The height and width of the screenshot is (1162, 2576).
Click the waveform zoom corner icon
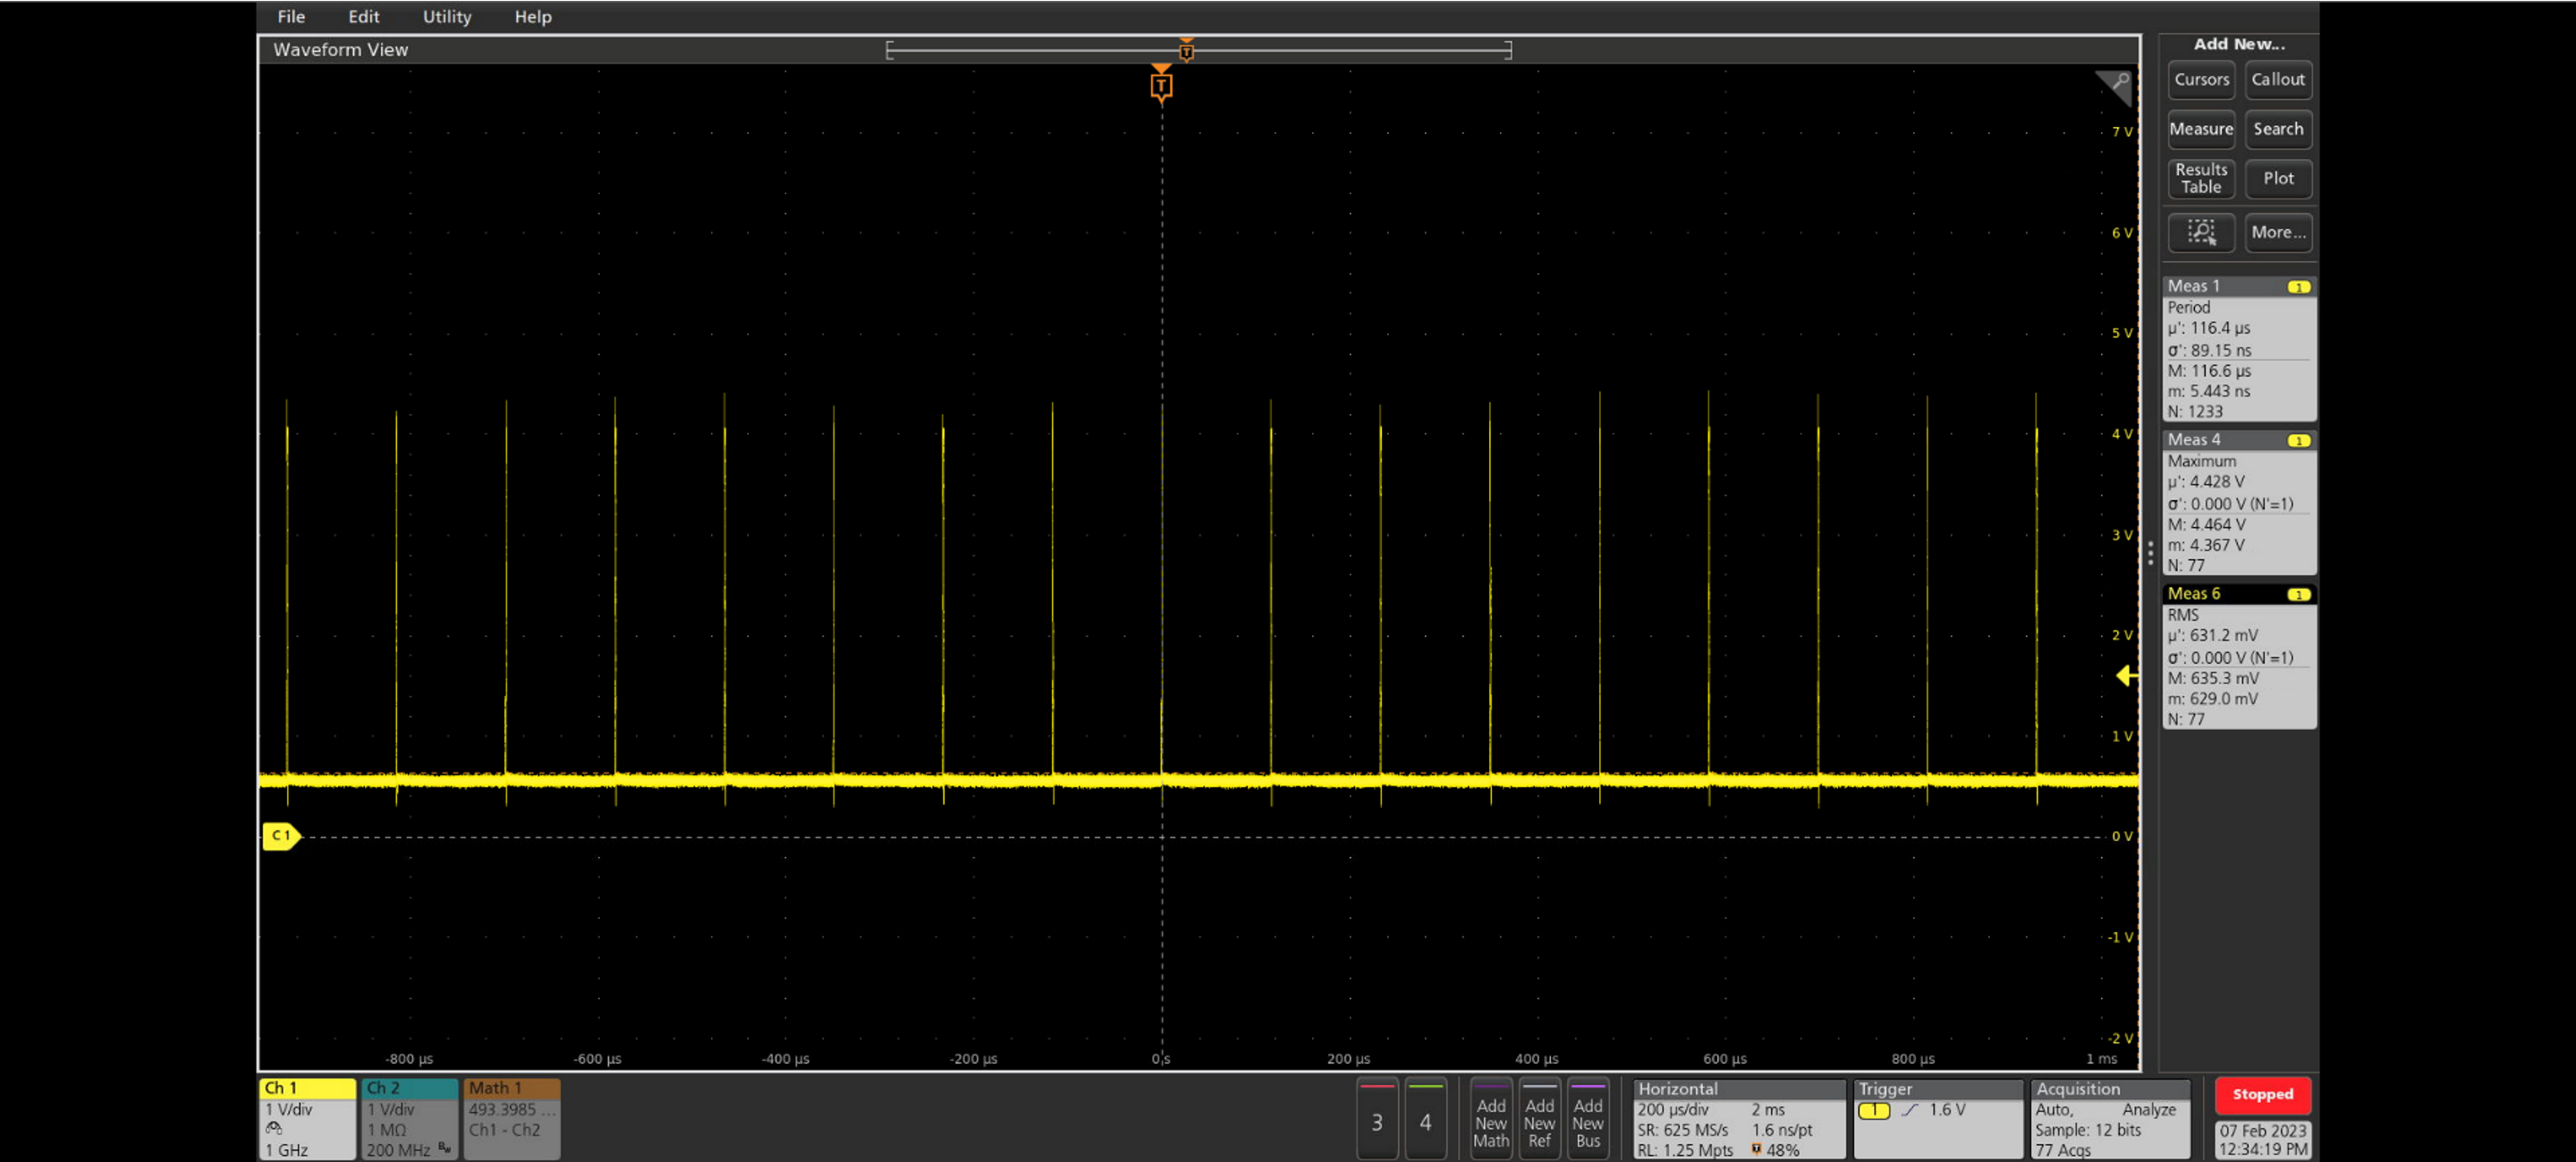(x=2114, y=86)
